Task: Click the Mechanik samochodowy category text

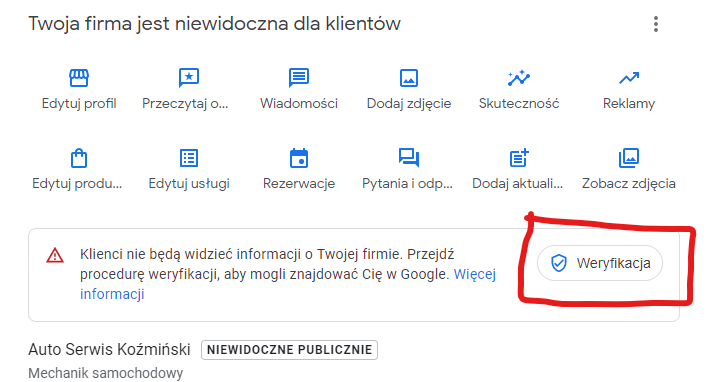Action: tap(105, 373)
